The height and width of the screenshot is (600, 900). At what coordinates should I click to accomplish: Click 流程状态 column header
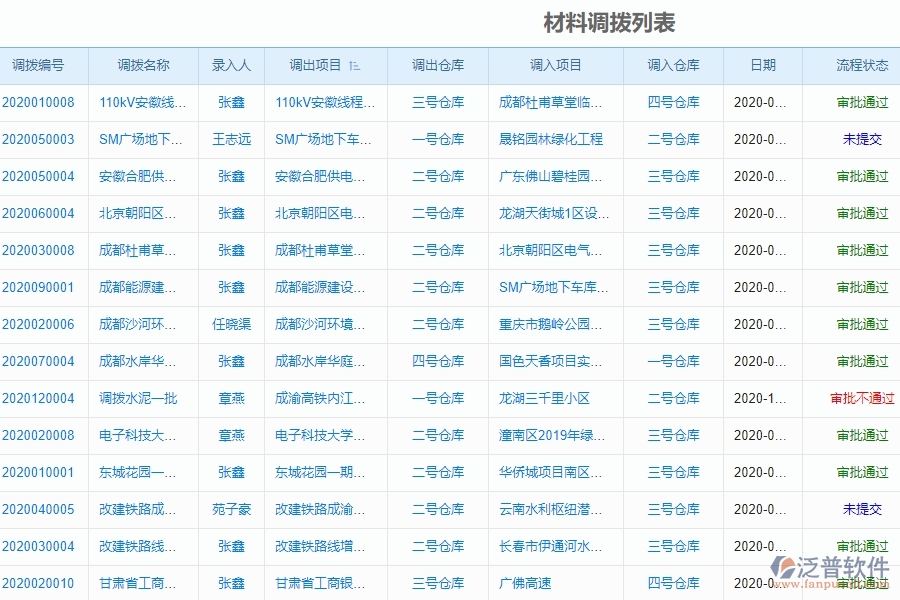pyautogui.click(x=862, y=65)
